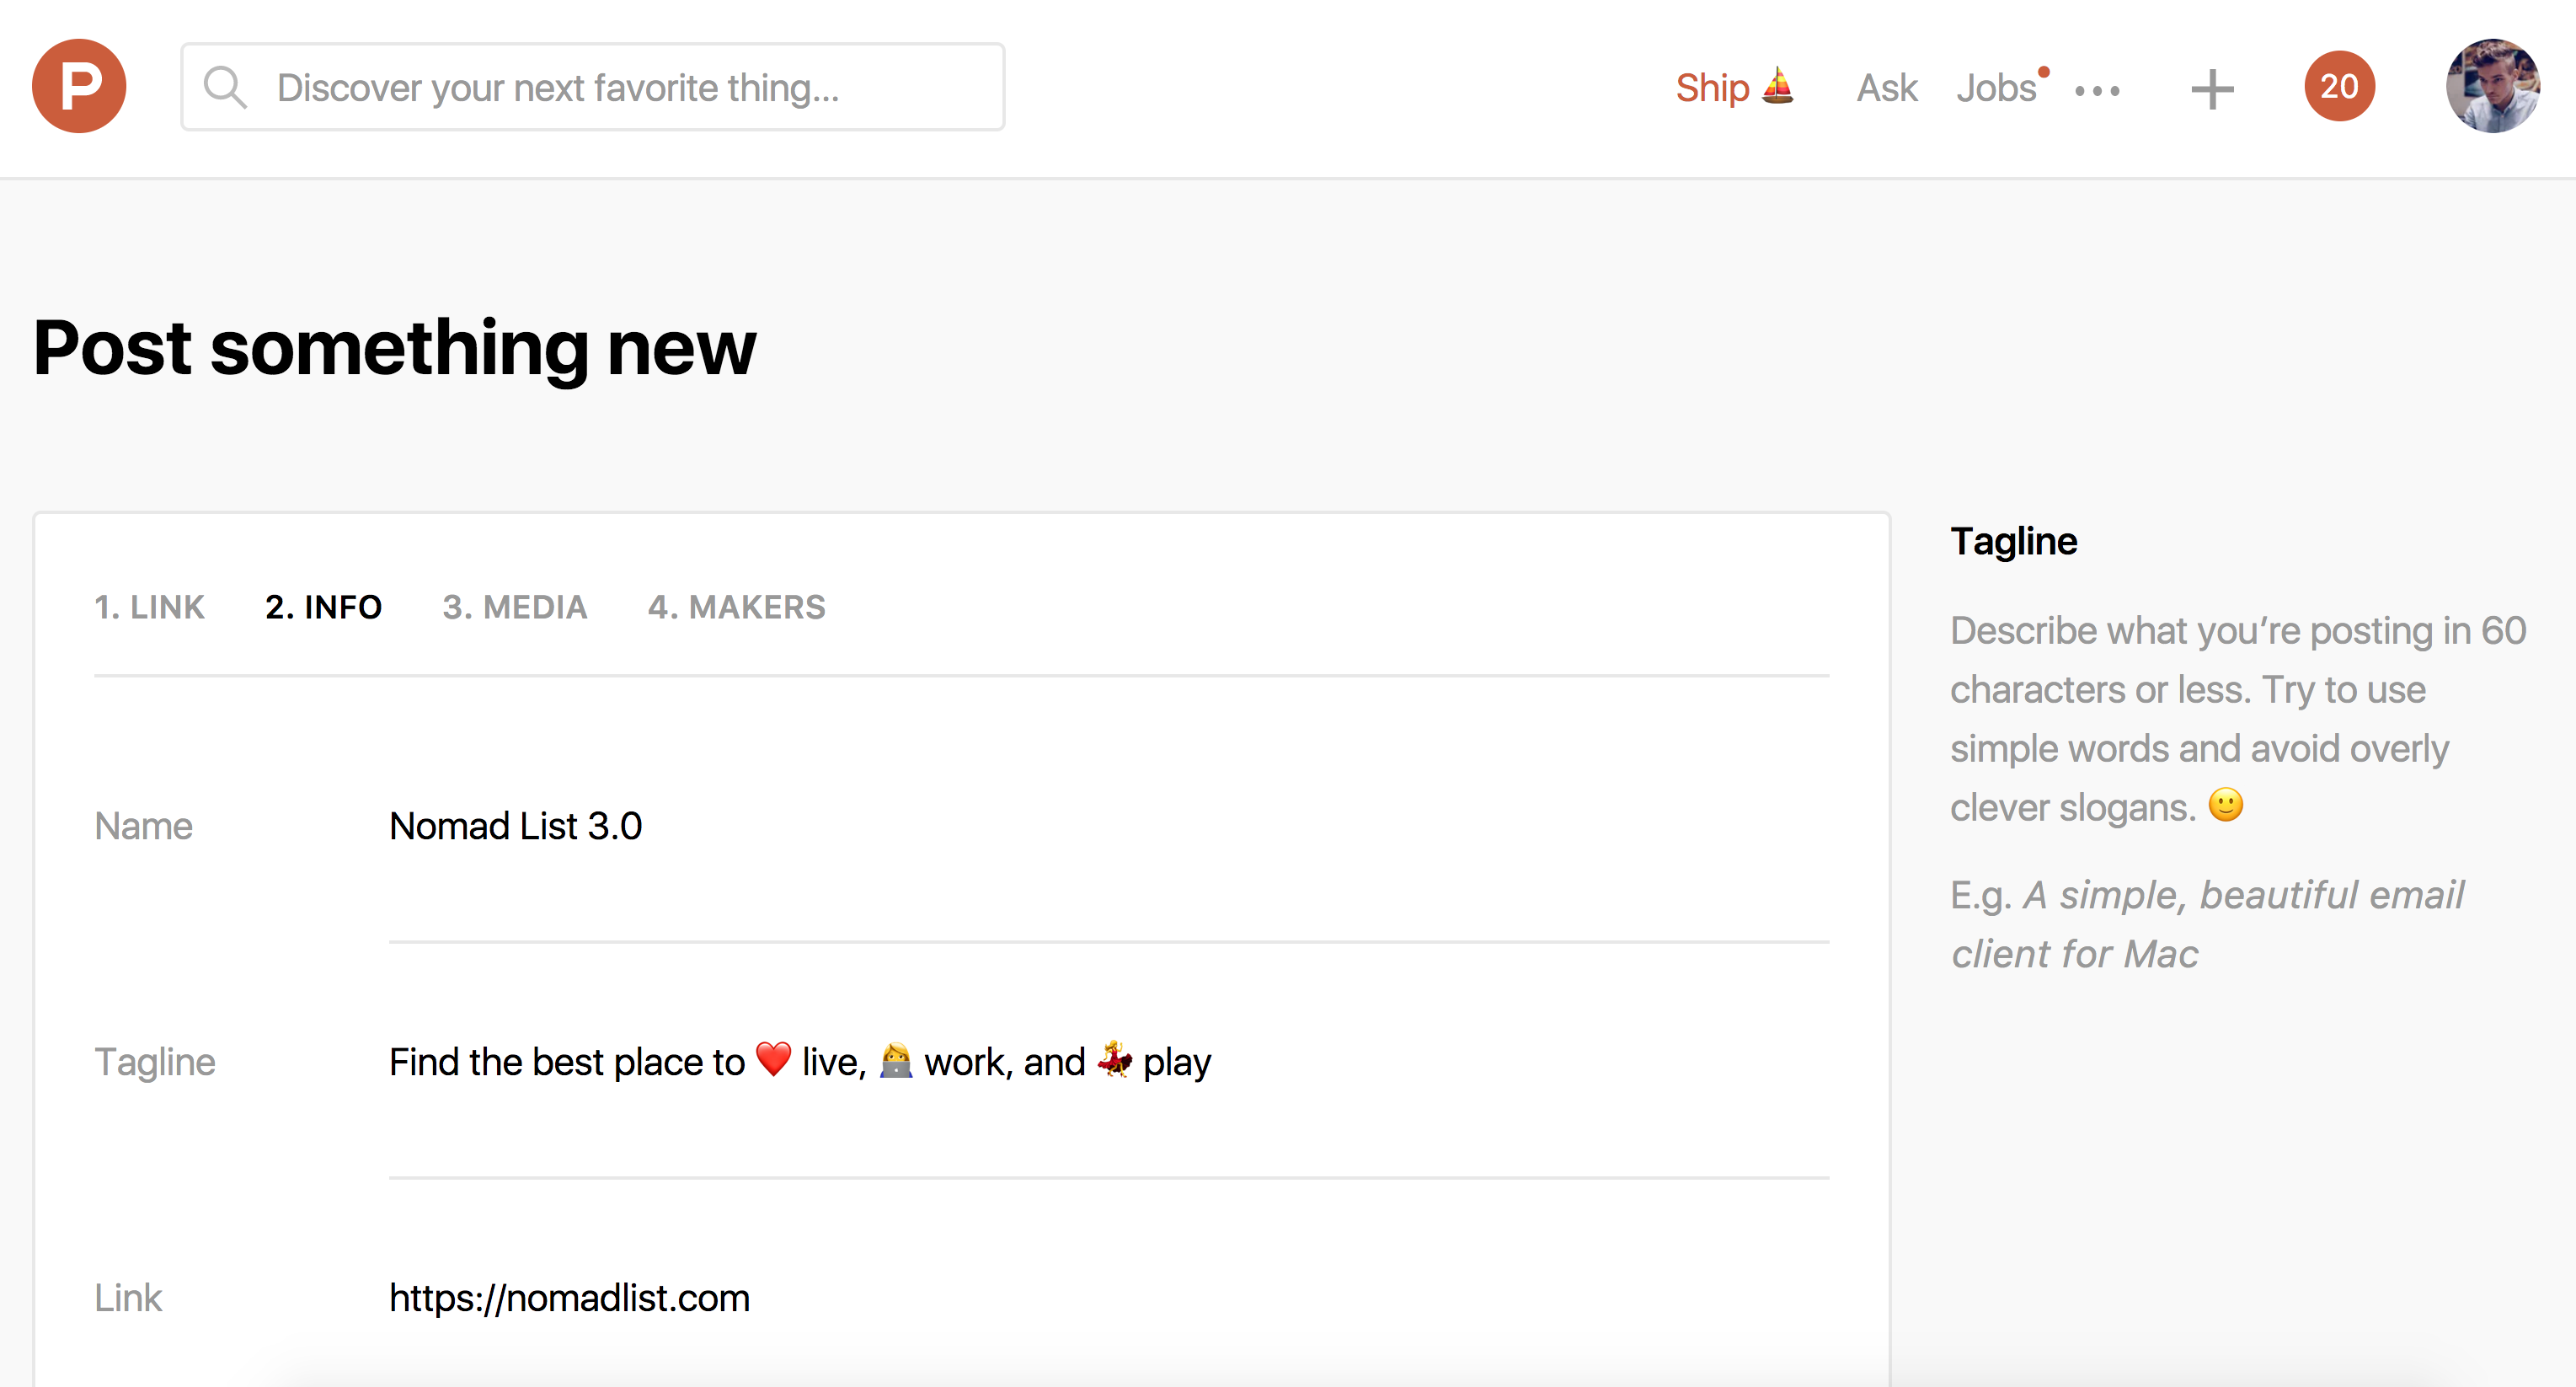Switch to the 3. MEDIA tab
Screen dimensions: 2576x1387
[515, 607]
